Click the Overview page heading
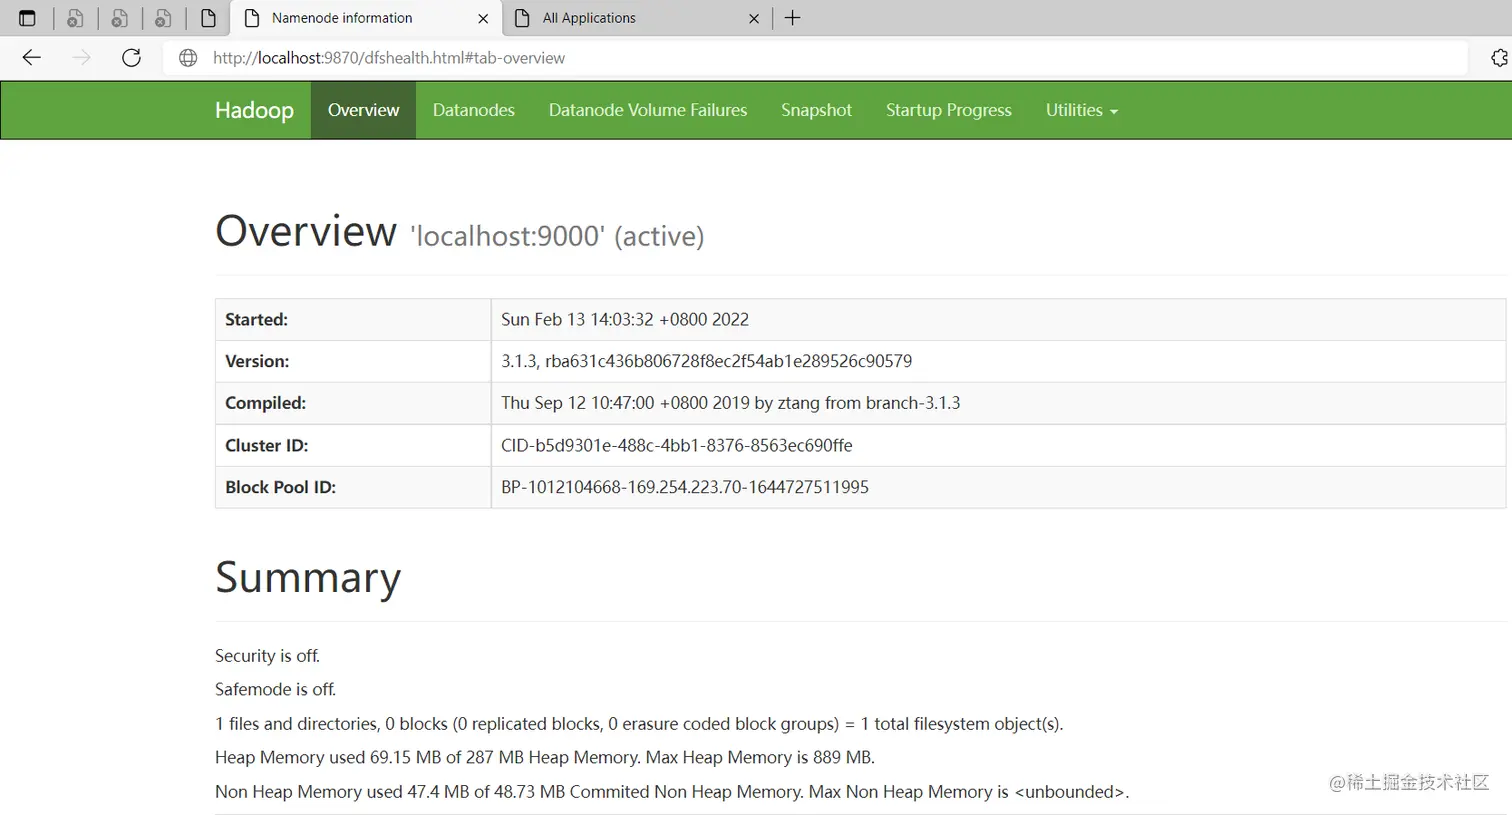The height and width of the screenshot is (815, 1512). pyautogui.click(x=306, y=231)
